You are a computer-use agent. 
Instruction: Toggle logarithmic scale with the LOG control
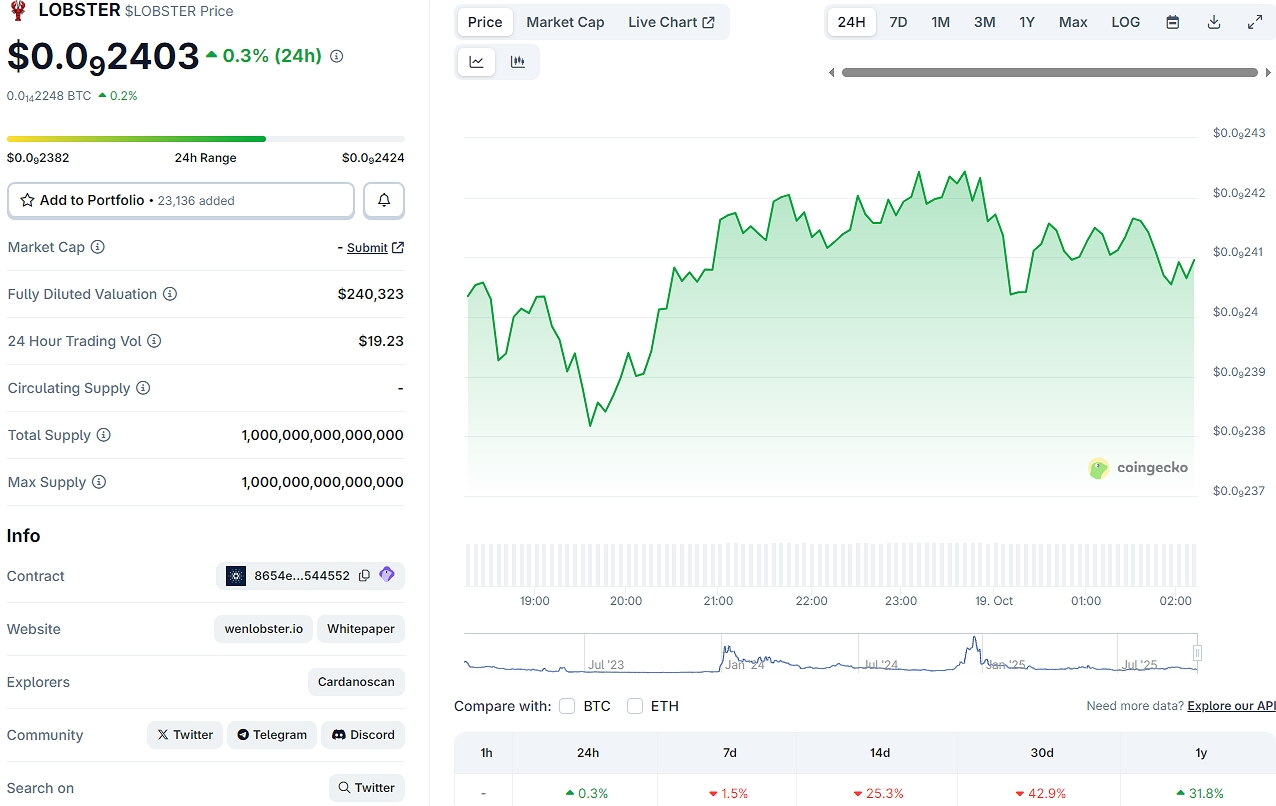[1125, 21]
